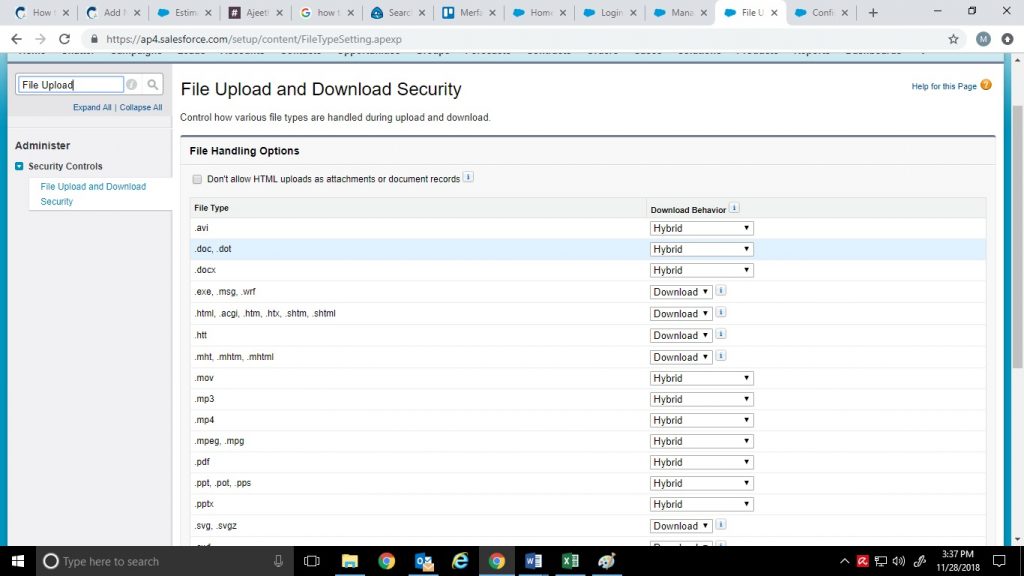Open the Download Behavior dropdown for .avi files

pyautogui.click(x=700, y=227)
